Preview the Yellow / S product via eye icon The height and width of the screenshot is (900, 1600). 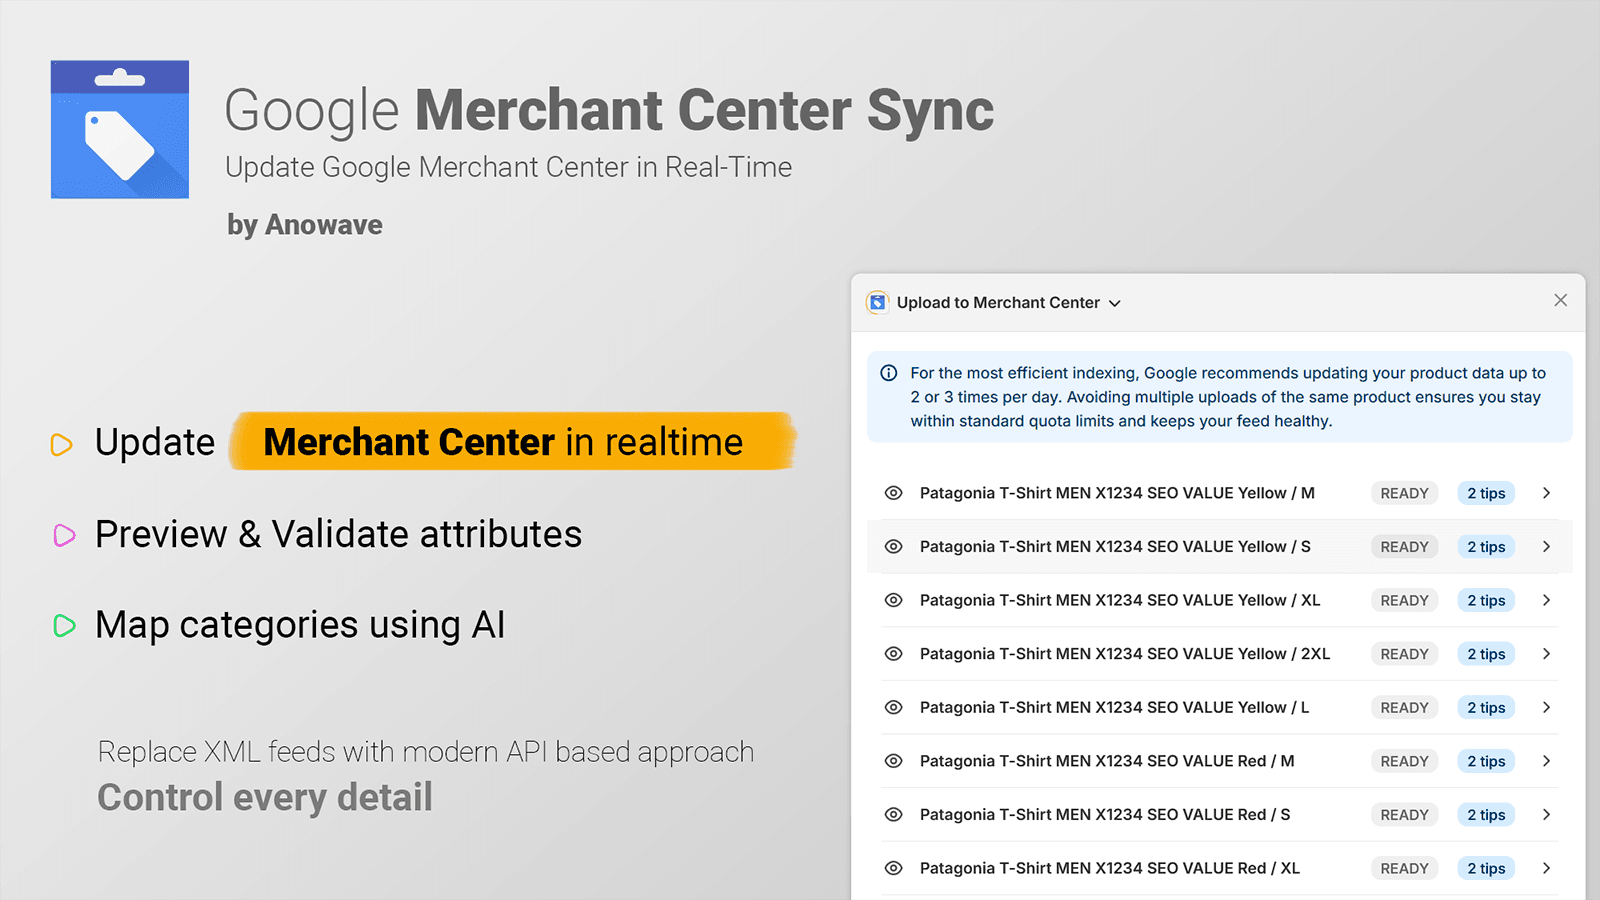pyautogui.click(x=894, y=547)
